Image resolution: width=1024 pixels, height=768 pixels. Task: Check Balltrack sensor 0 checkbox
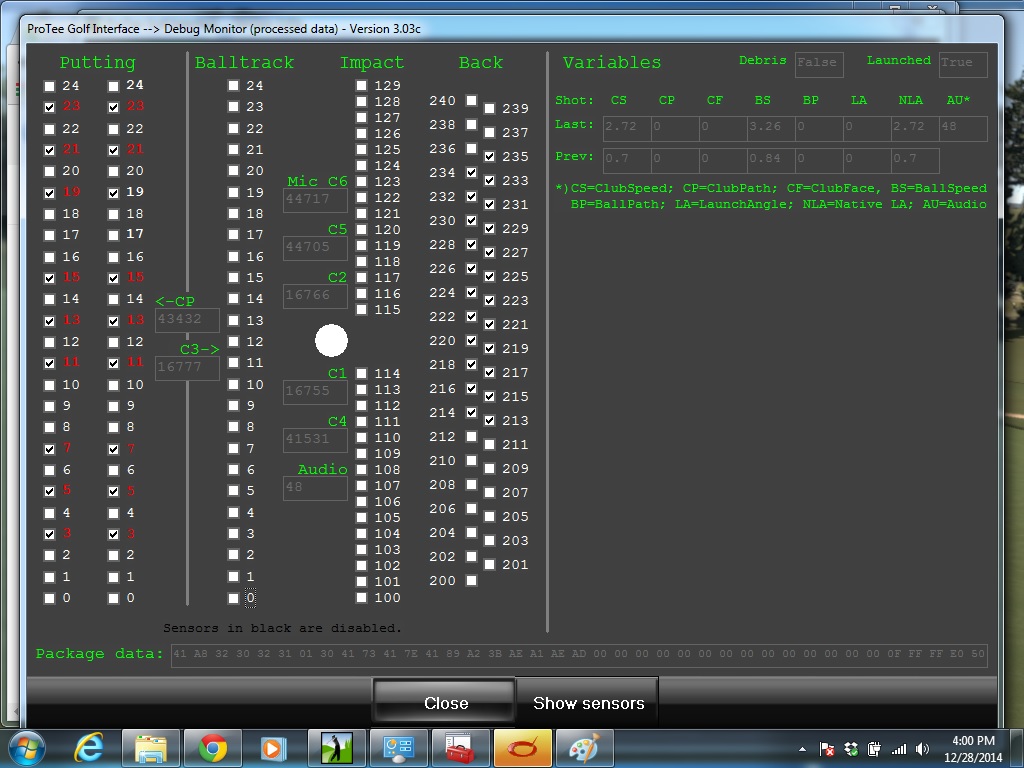[x=233, y=598]
